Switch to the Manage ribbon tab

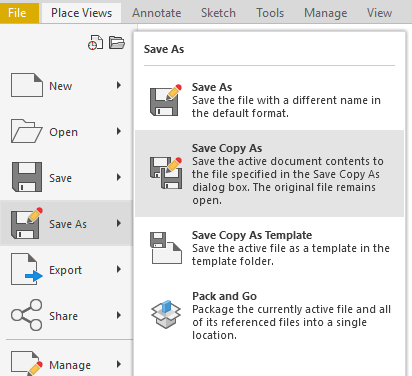tap(326, 13)
